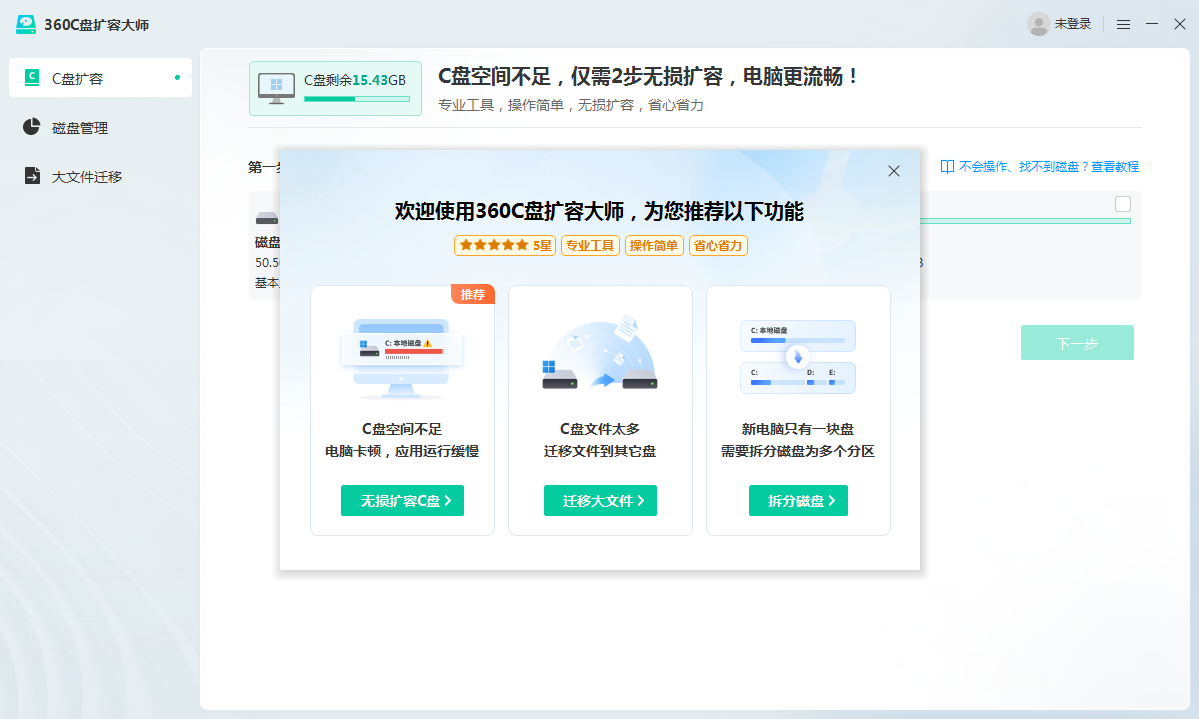Click the C盘扩容 sidebar icon
This screenshot has height=719, width=1199.
coord(32,78)
